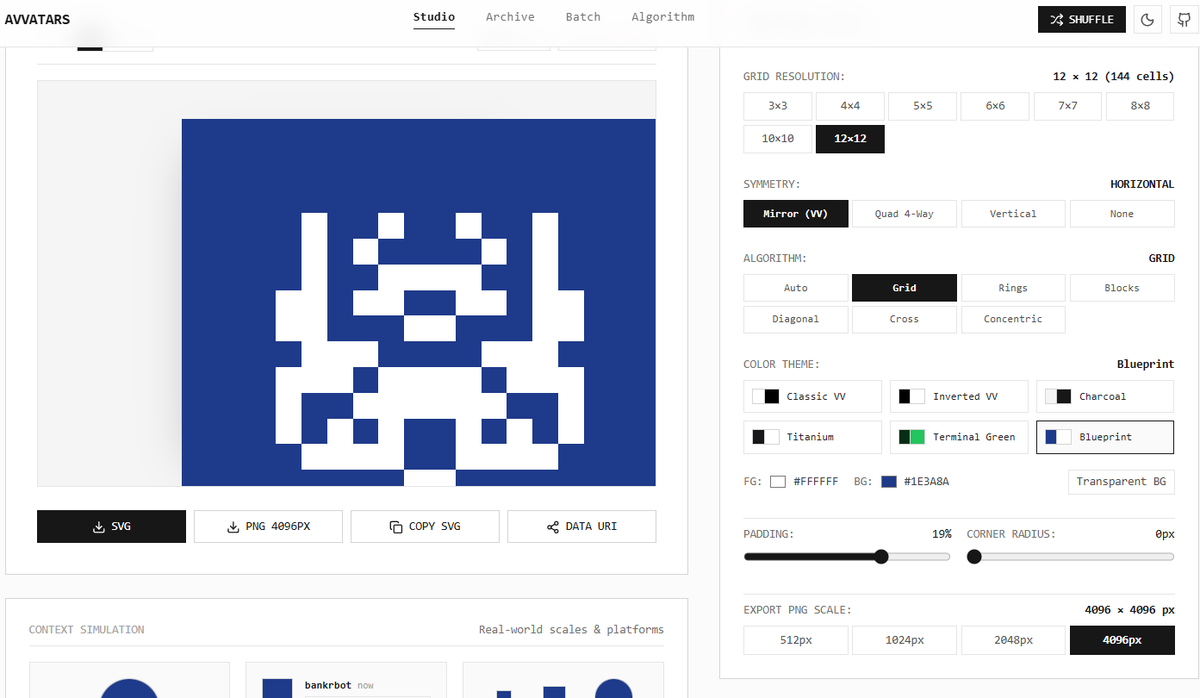Set grid resolution to 3×3
The height and width of the screenshot is (698, 1200).
778,106
